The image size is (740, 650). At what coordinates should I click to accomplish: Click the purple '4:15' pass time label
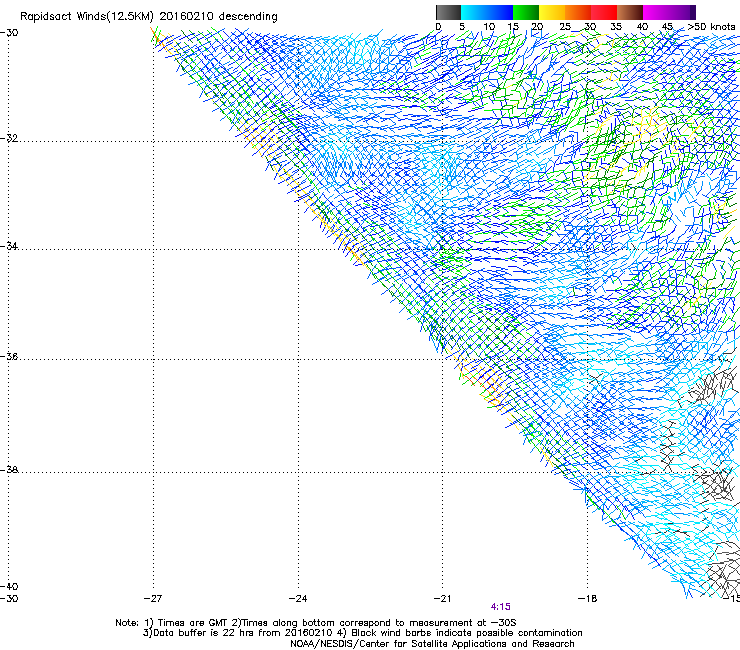(501, 607)
